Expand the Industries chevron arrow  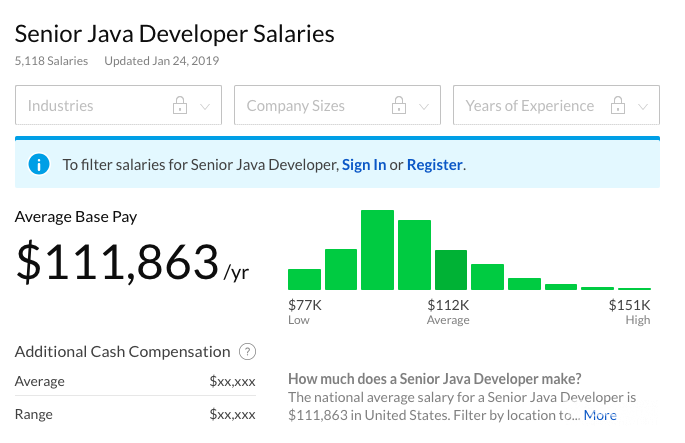(x=206, y=106)
